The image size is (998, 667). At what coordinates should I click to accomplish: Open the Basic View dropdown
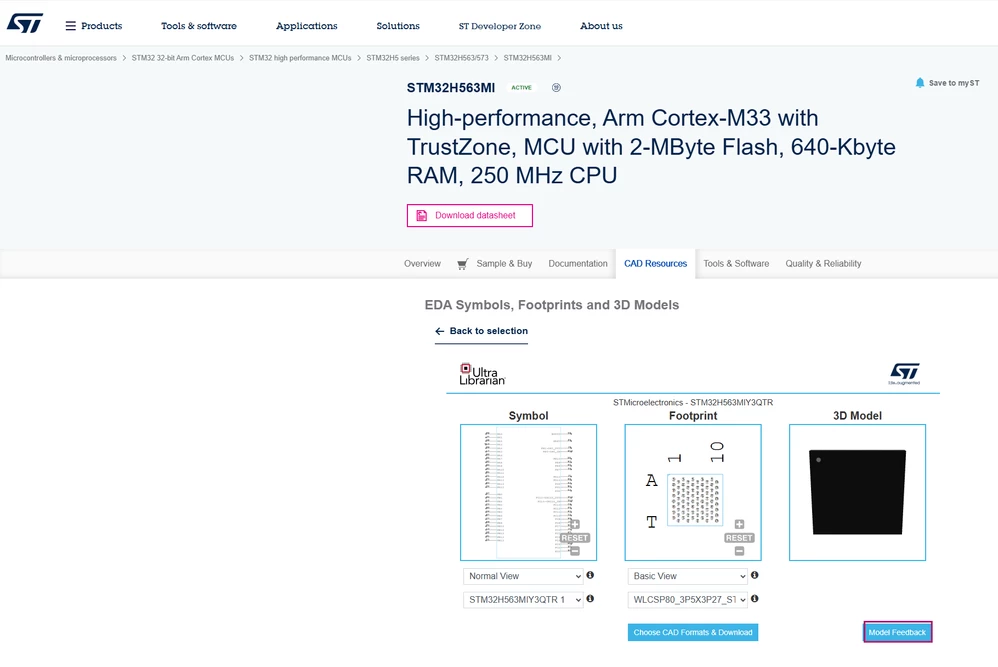[687, 576]
